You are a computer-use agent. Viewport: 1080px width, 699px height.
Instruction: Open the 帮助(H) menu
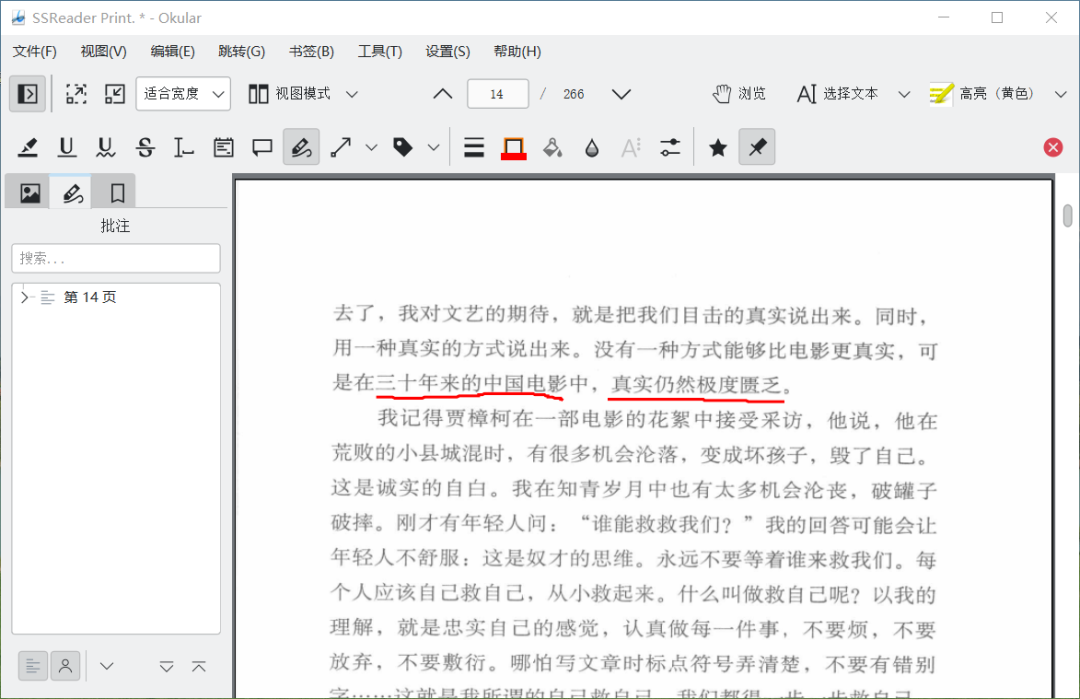coord(517,52)
